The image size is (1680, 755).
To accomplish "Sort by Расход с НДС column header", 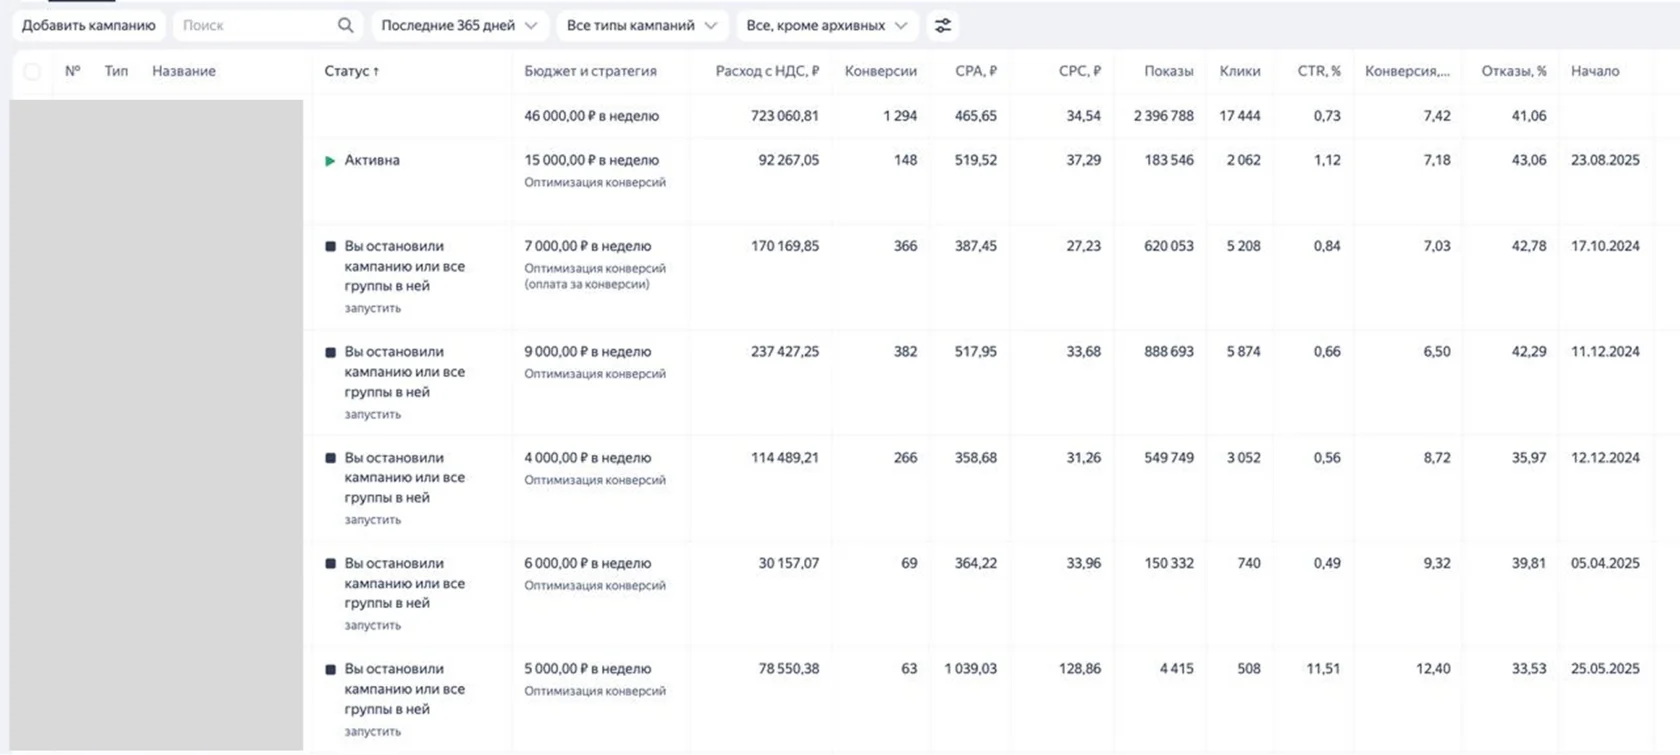I will (766, 71).
